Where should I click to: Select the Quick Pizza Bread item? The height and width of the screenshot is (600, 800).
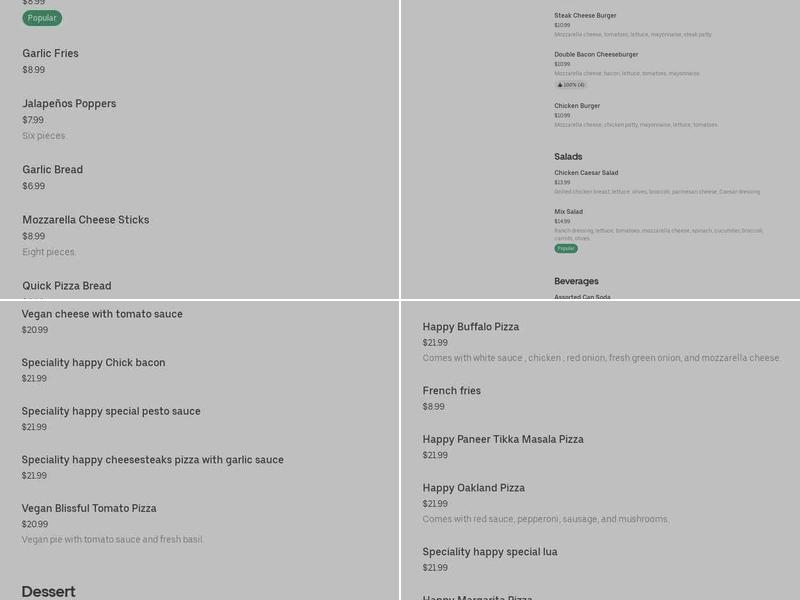point(67,286)
